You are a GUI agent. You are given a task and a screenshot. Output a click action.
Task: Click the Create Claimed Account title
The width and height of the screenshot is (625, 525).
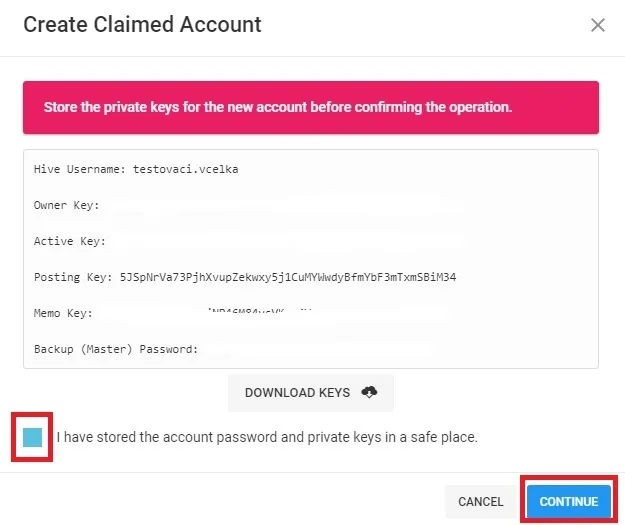[142, 24]
